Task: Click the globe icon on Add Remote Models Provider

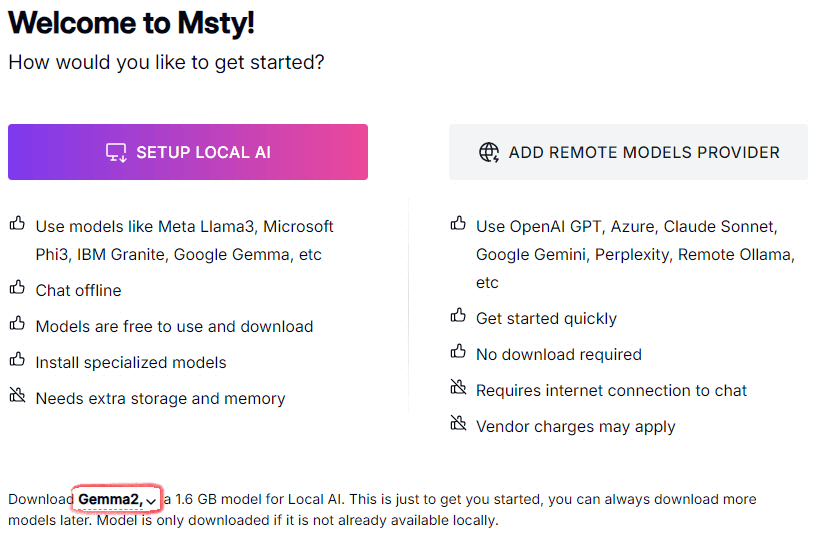Action: [x=489, y=153]
